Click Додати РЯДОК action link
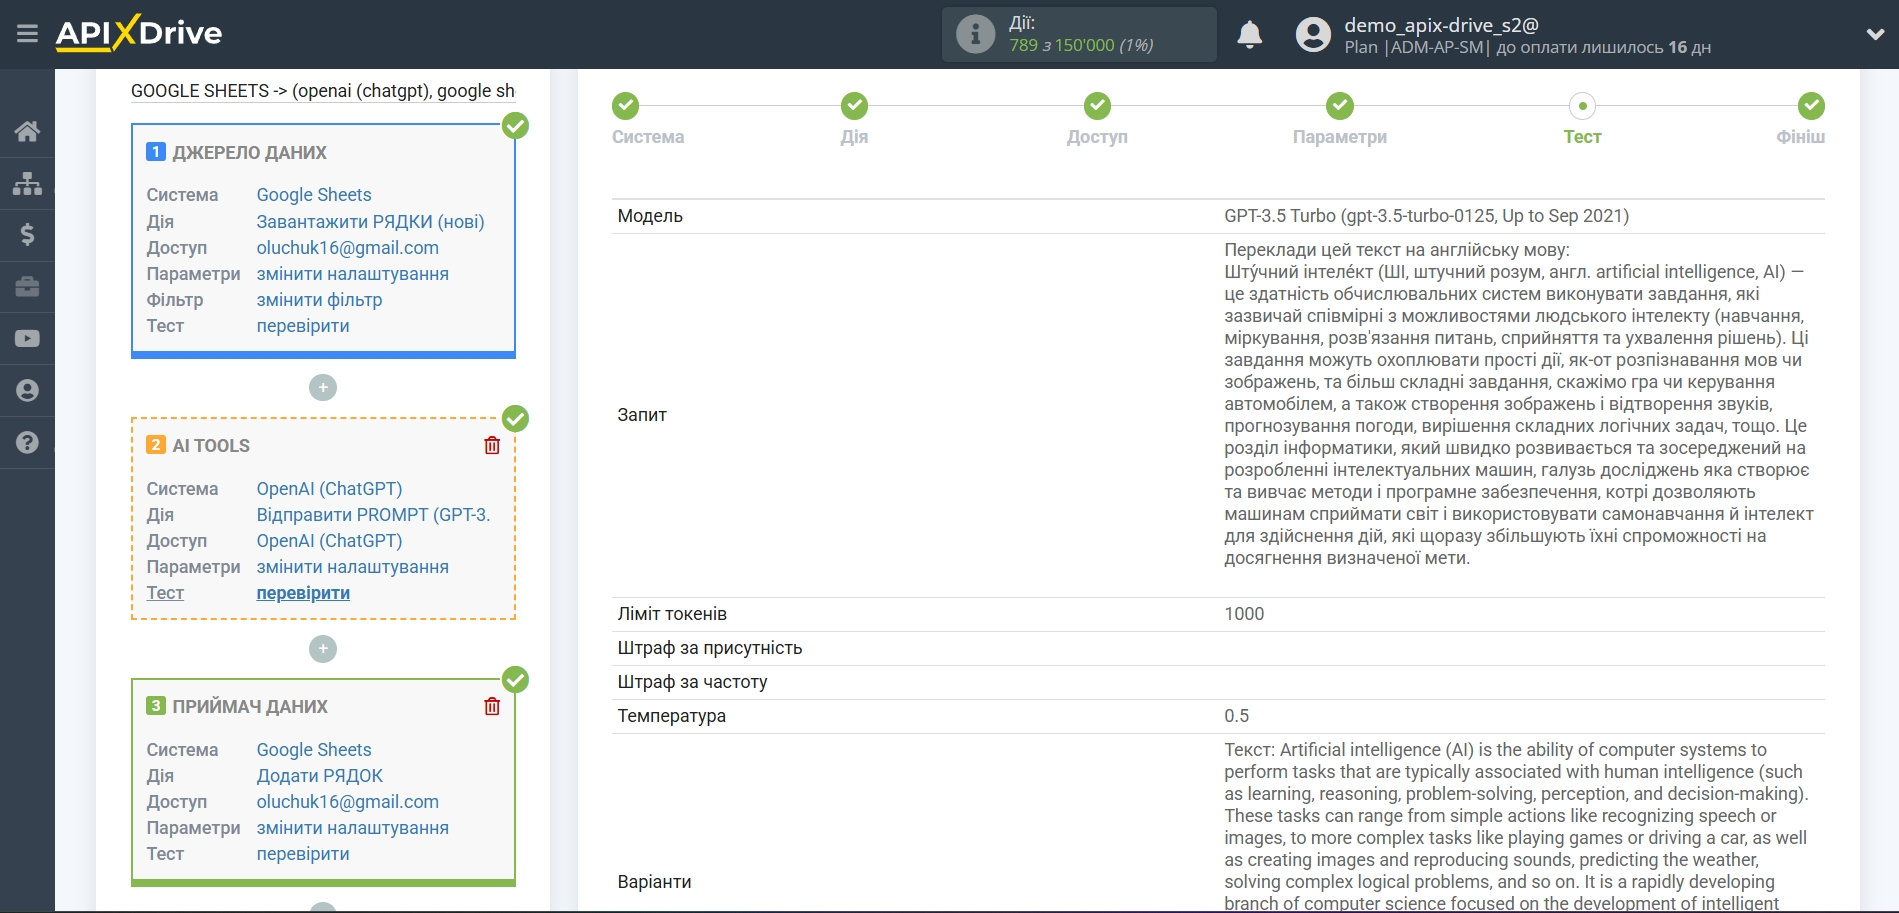This screenshot has width=1899, height=913. tap(319, 776)
